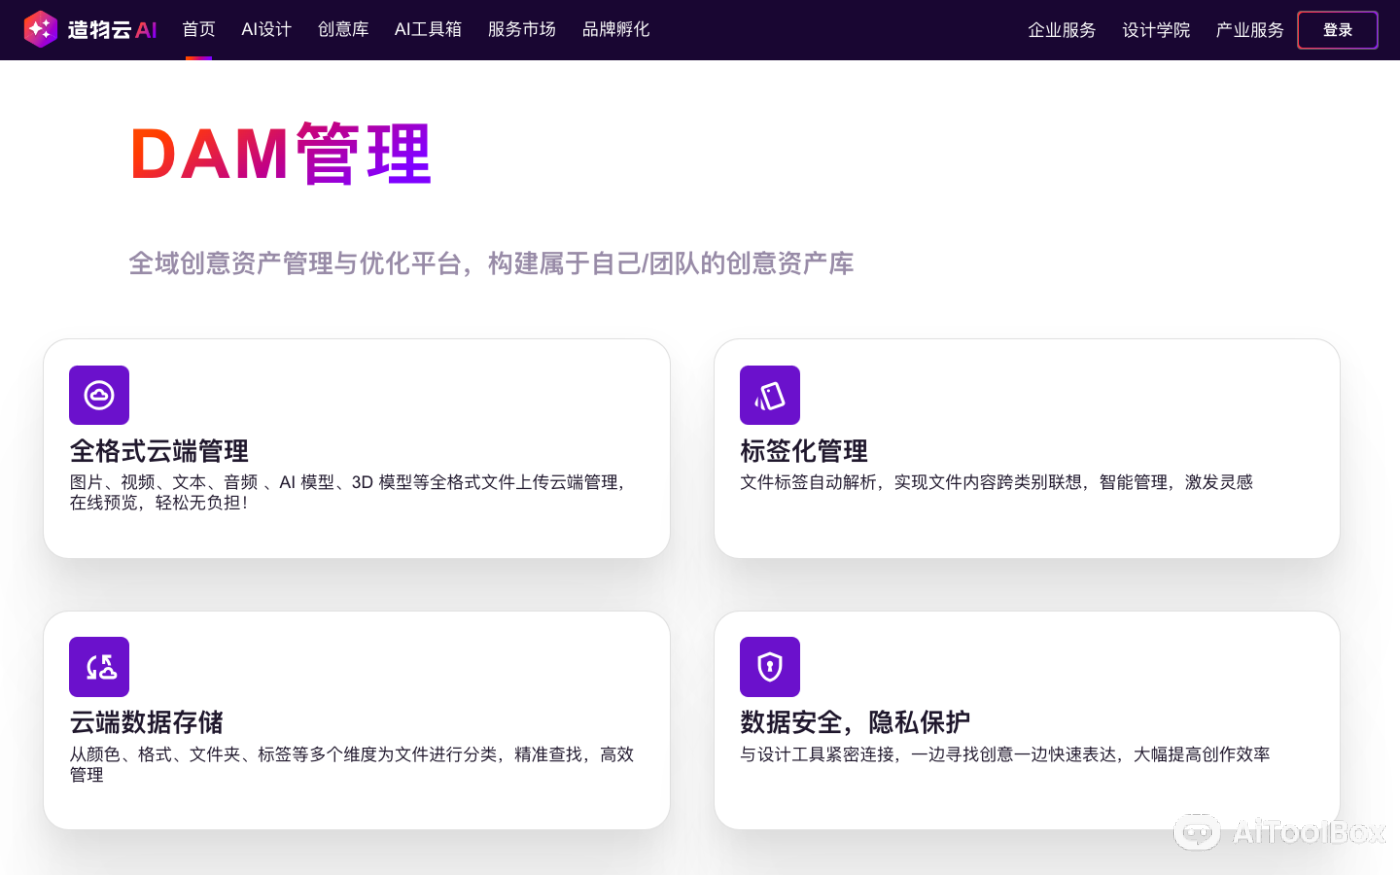Visit 设计学院 link
1400x875 pixels.
click(x=1155, y=30)
